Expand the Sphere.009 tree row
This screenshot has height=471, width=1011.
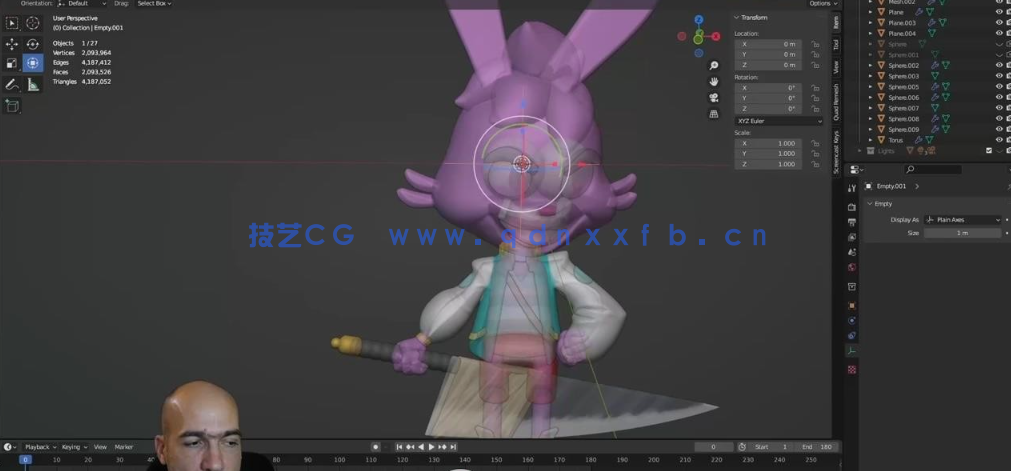coord(870,130)
